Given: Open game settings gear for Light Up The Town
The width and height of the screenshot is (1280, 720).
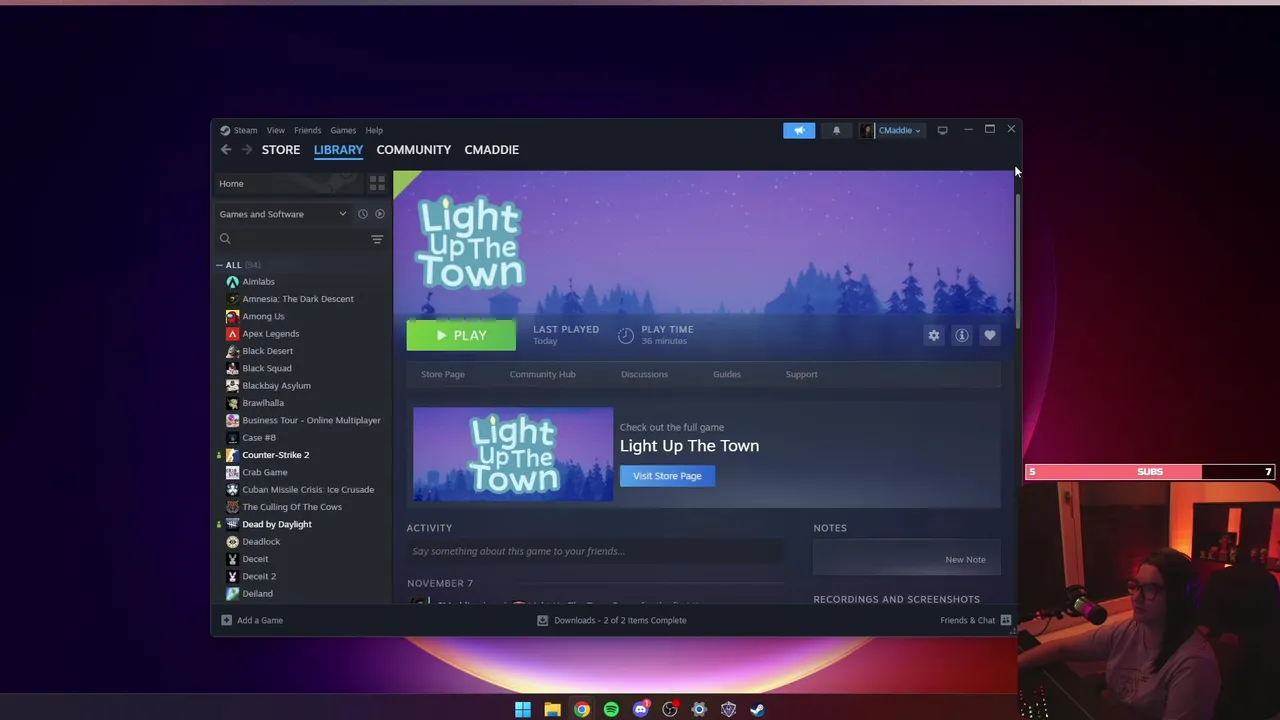Looking at the screenshot, I should 934,336.
